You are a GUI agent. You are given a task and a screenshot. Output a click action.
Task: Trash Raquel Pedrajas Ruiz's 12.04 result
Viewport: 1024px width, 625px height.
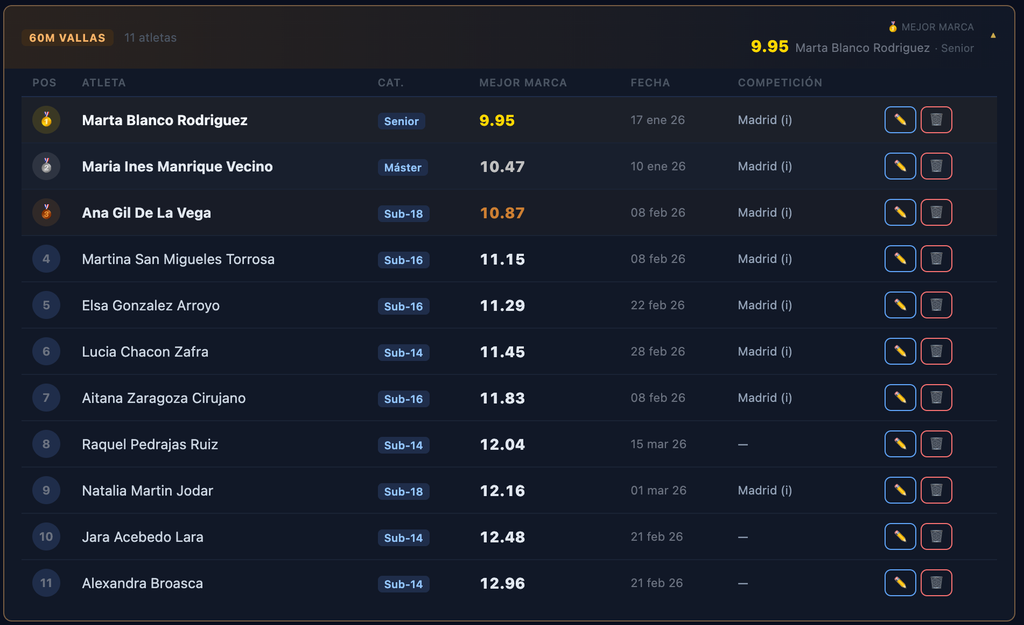[936, 444]
